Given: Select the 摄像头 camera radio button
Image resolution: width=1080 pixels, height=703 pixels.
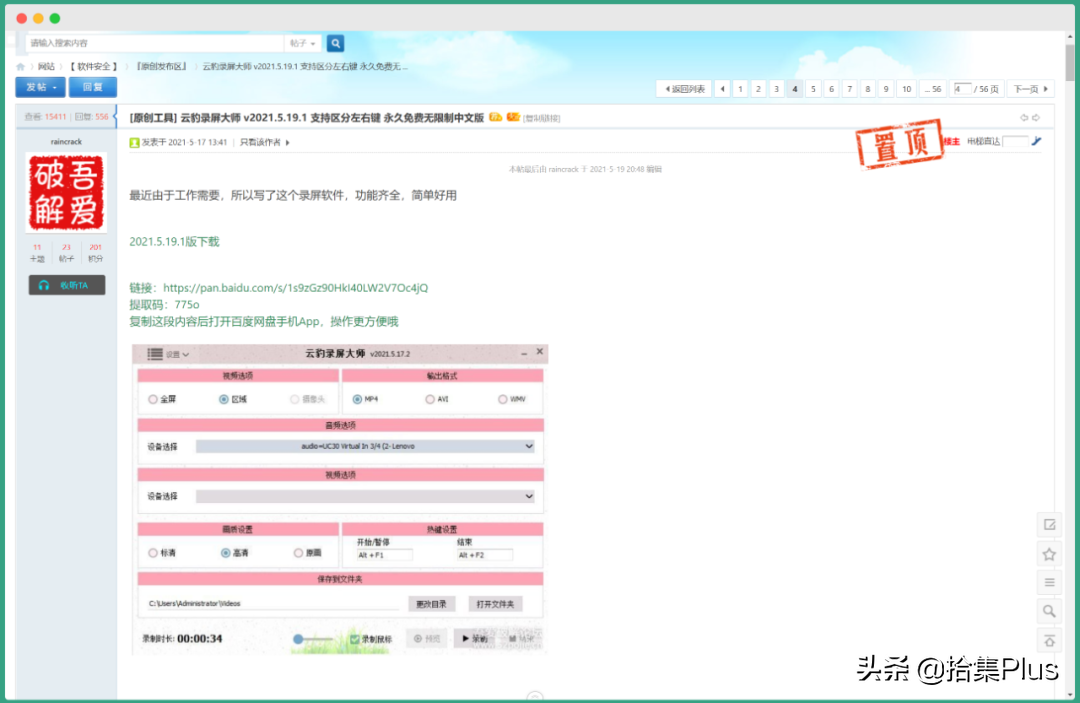Looking at the screenshot, I should coord(295,399).
